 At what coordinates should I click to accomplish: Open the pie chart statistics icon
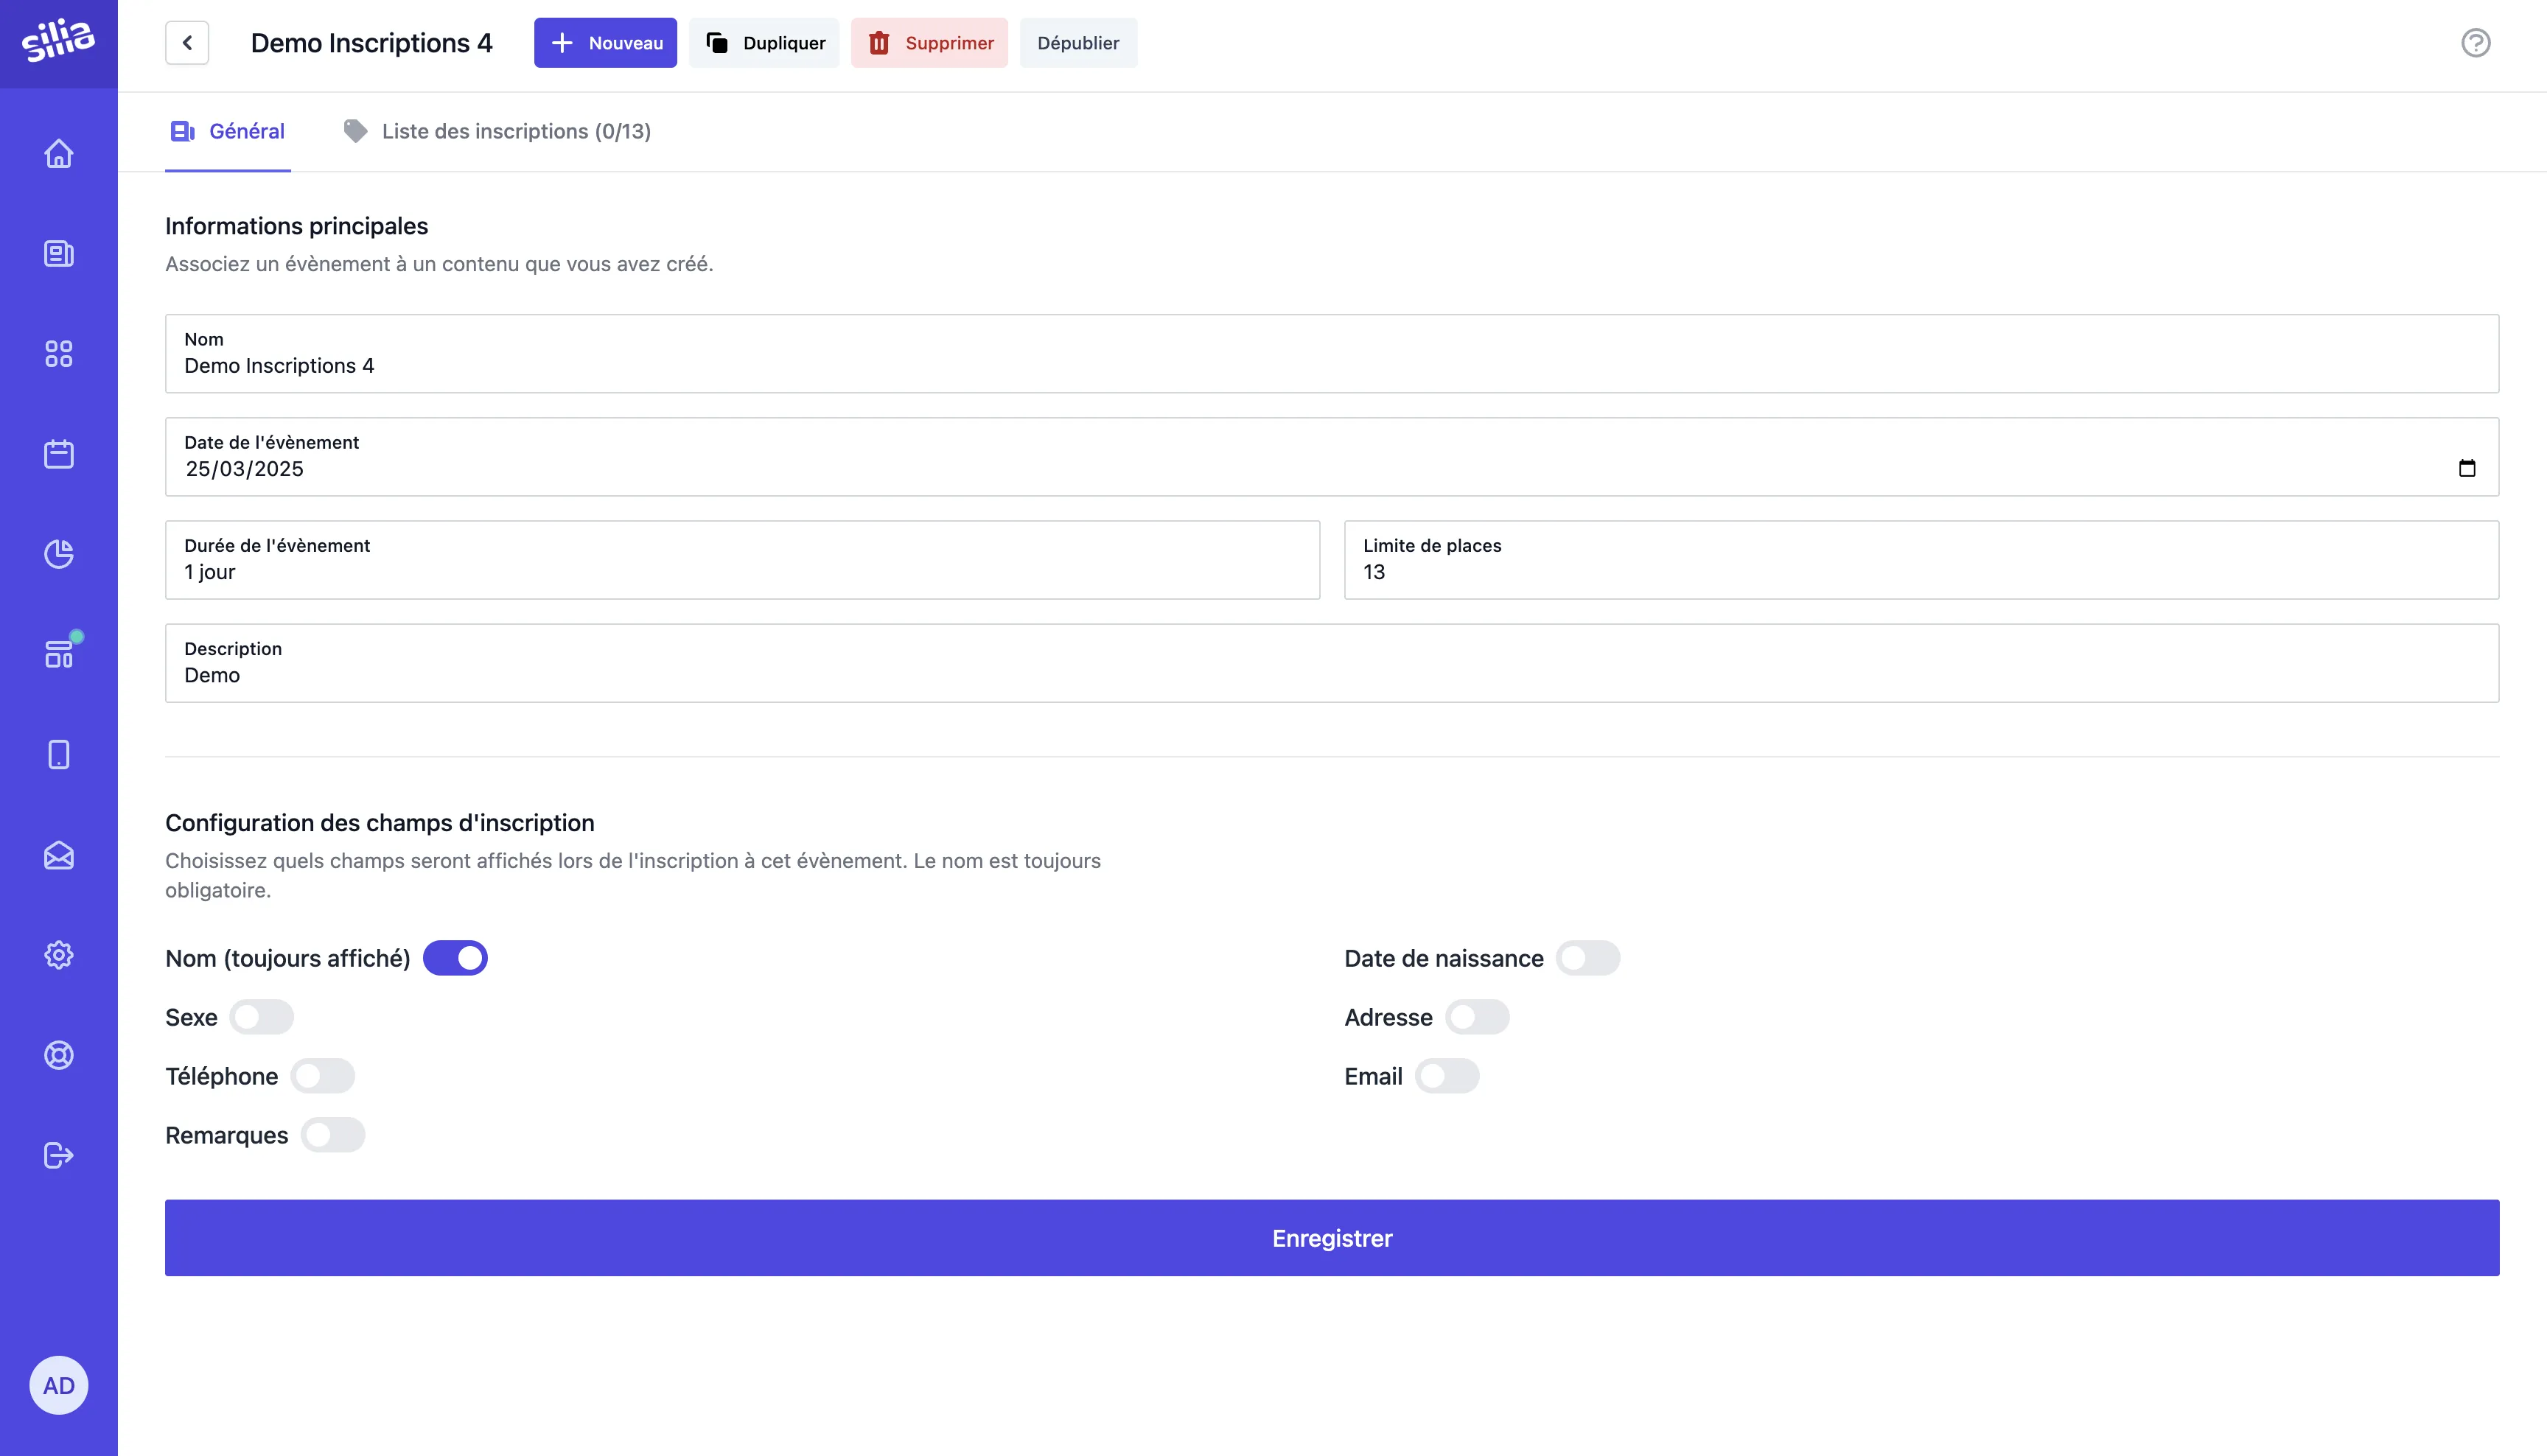tap(59, 554)
